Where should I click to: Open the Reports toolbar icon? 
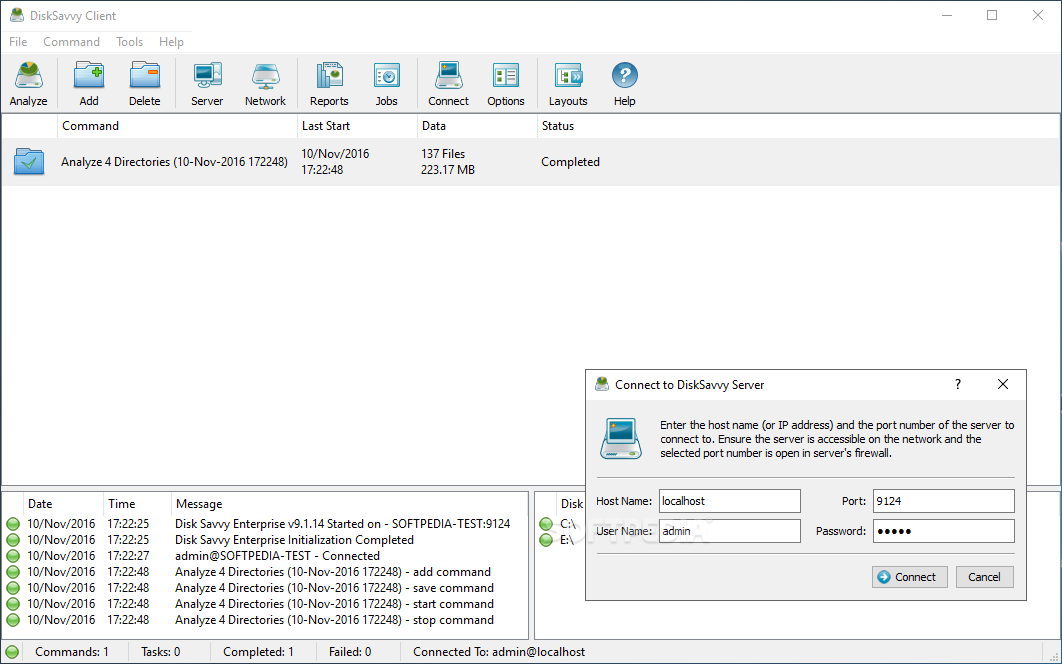click(329, 83)
